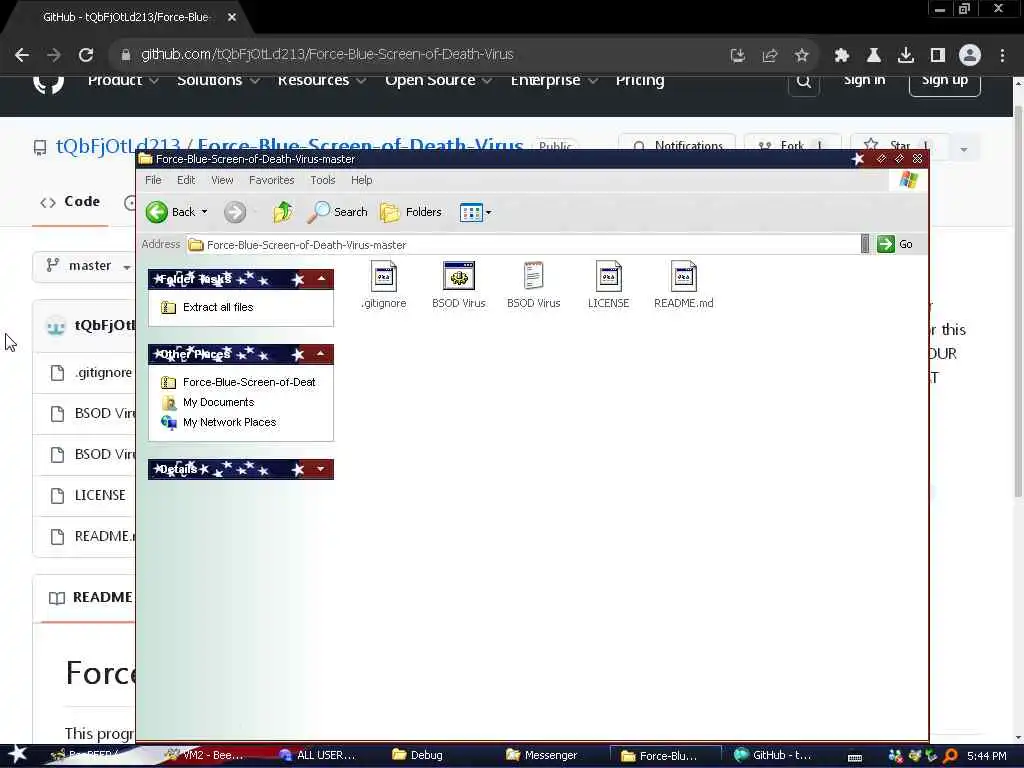1024x768 pixels.
Task: Click the taskbar clock showing 5:44 PM
Action: tap(986, 756)
